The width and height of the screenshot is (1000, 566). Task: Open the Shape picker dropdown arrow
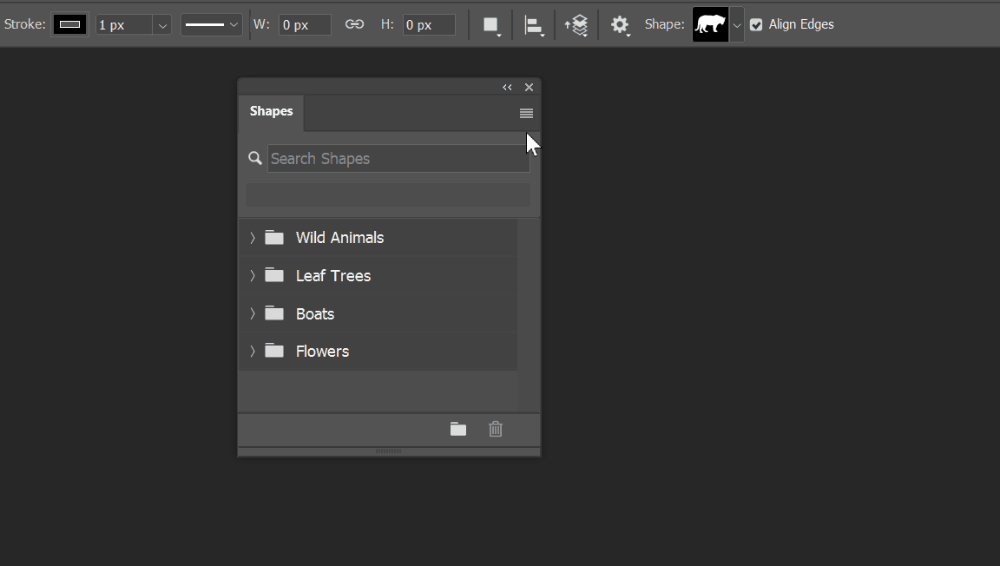tap(737, 26)
